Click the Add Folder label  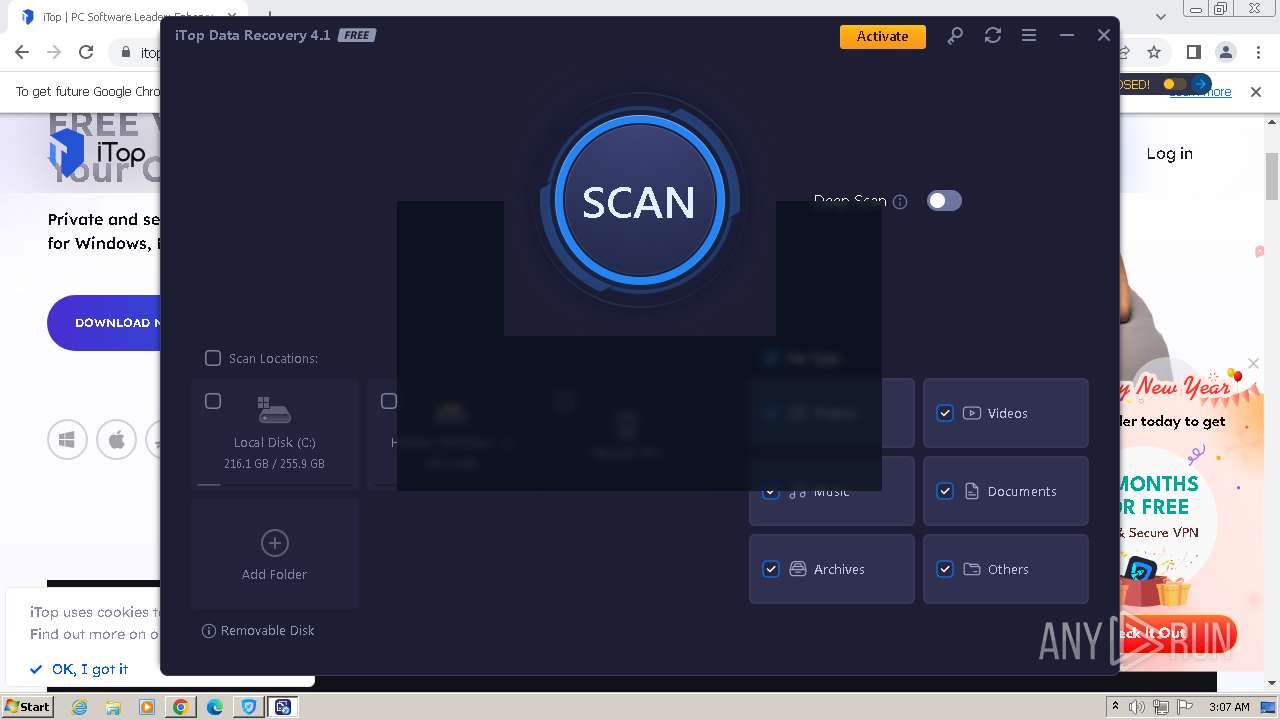274,574
